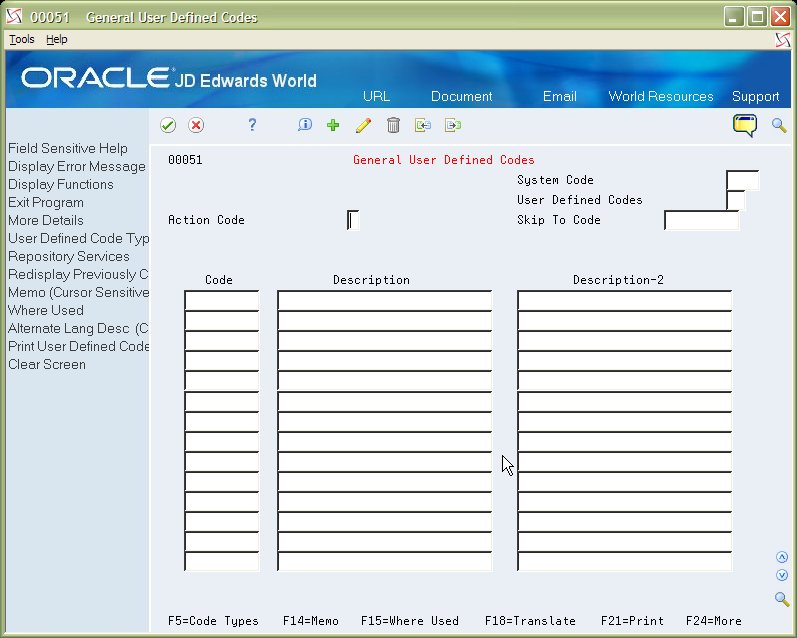The width and height of the screenshot is (797, 638).
Task: Open the Support header link
Action: [x=755, y=96]
